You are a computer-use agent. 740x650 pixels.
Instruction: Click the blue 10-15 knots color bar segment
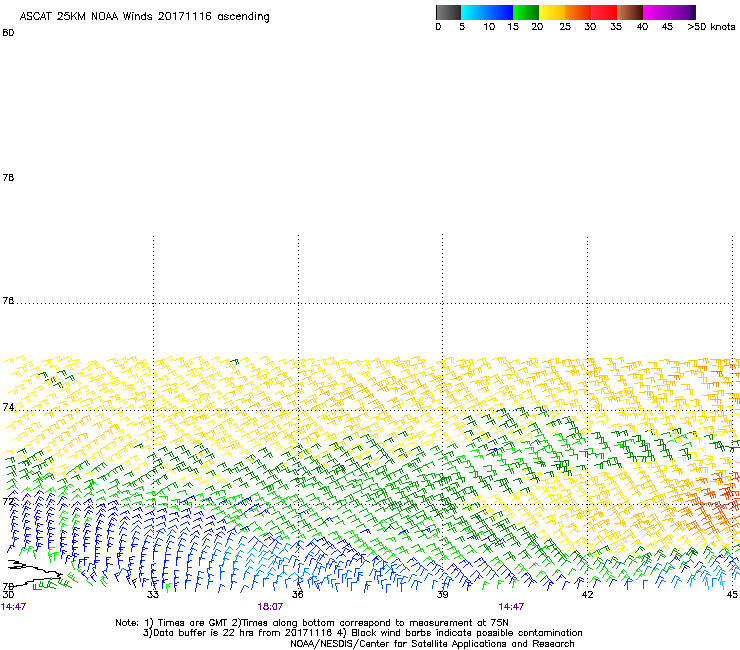(500, 12)
